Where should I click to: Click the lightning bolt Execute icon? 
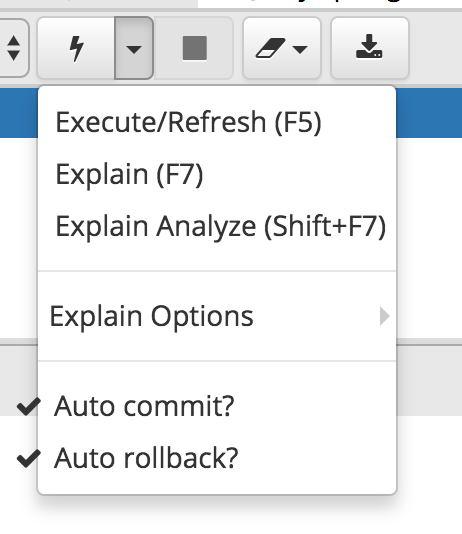[76, 49]
